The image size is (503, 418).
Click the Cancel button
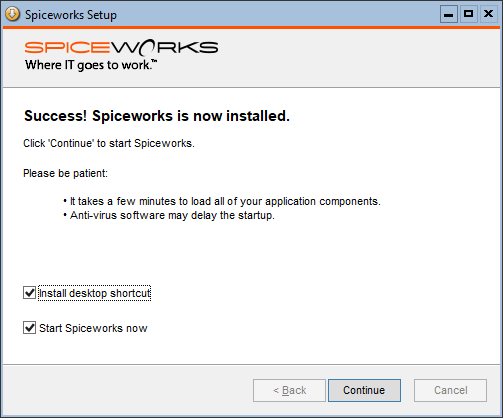450,390
